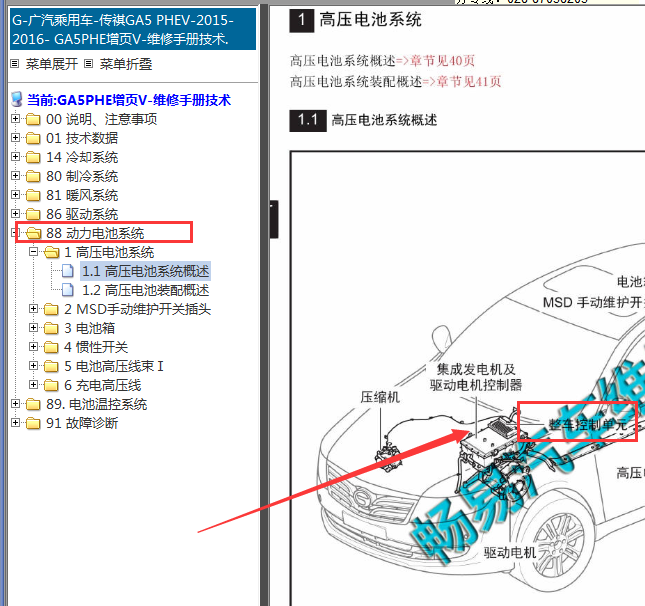Click folder icon of 80 制冷系统
Screen dimensions: 645x606
33,176
